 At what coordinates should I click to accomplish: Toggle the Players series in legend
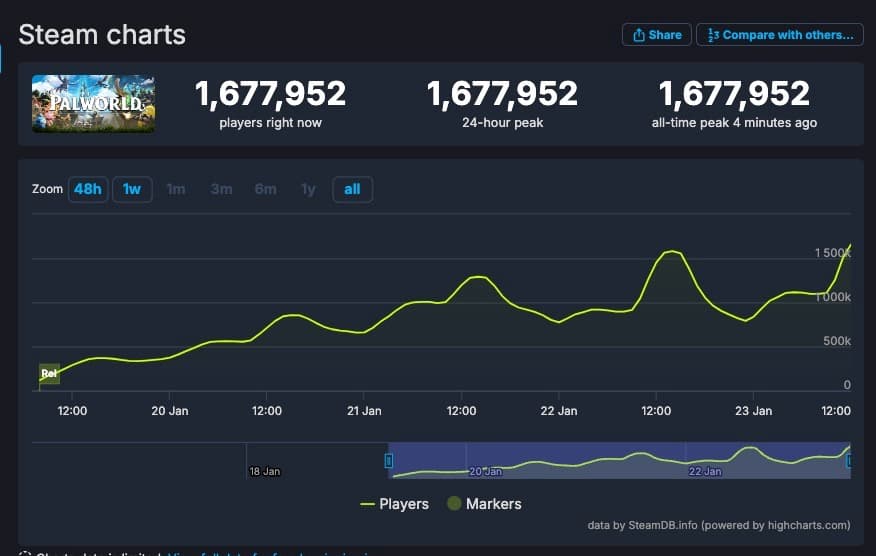(394, 504)
